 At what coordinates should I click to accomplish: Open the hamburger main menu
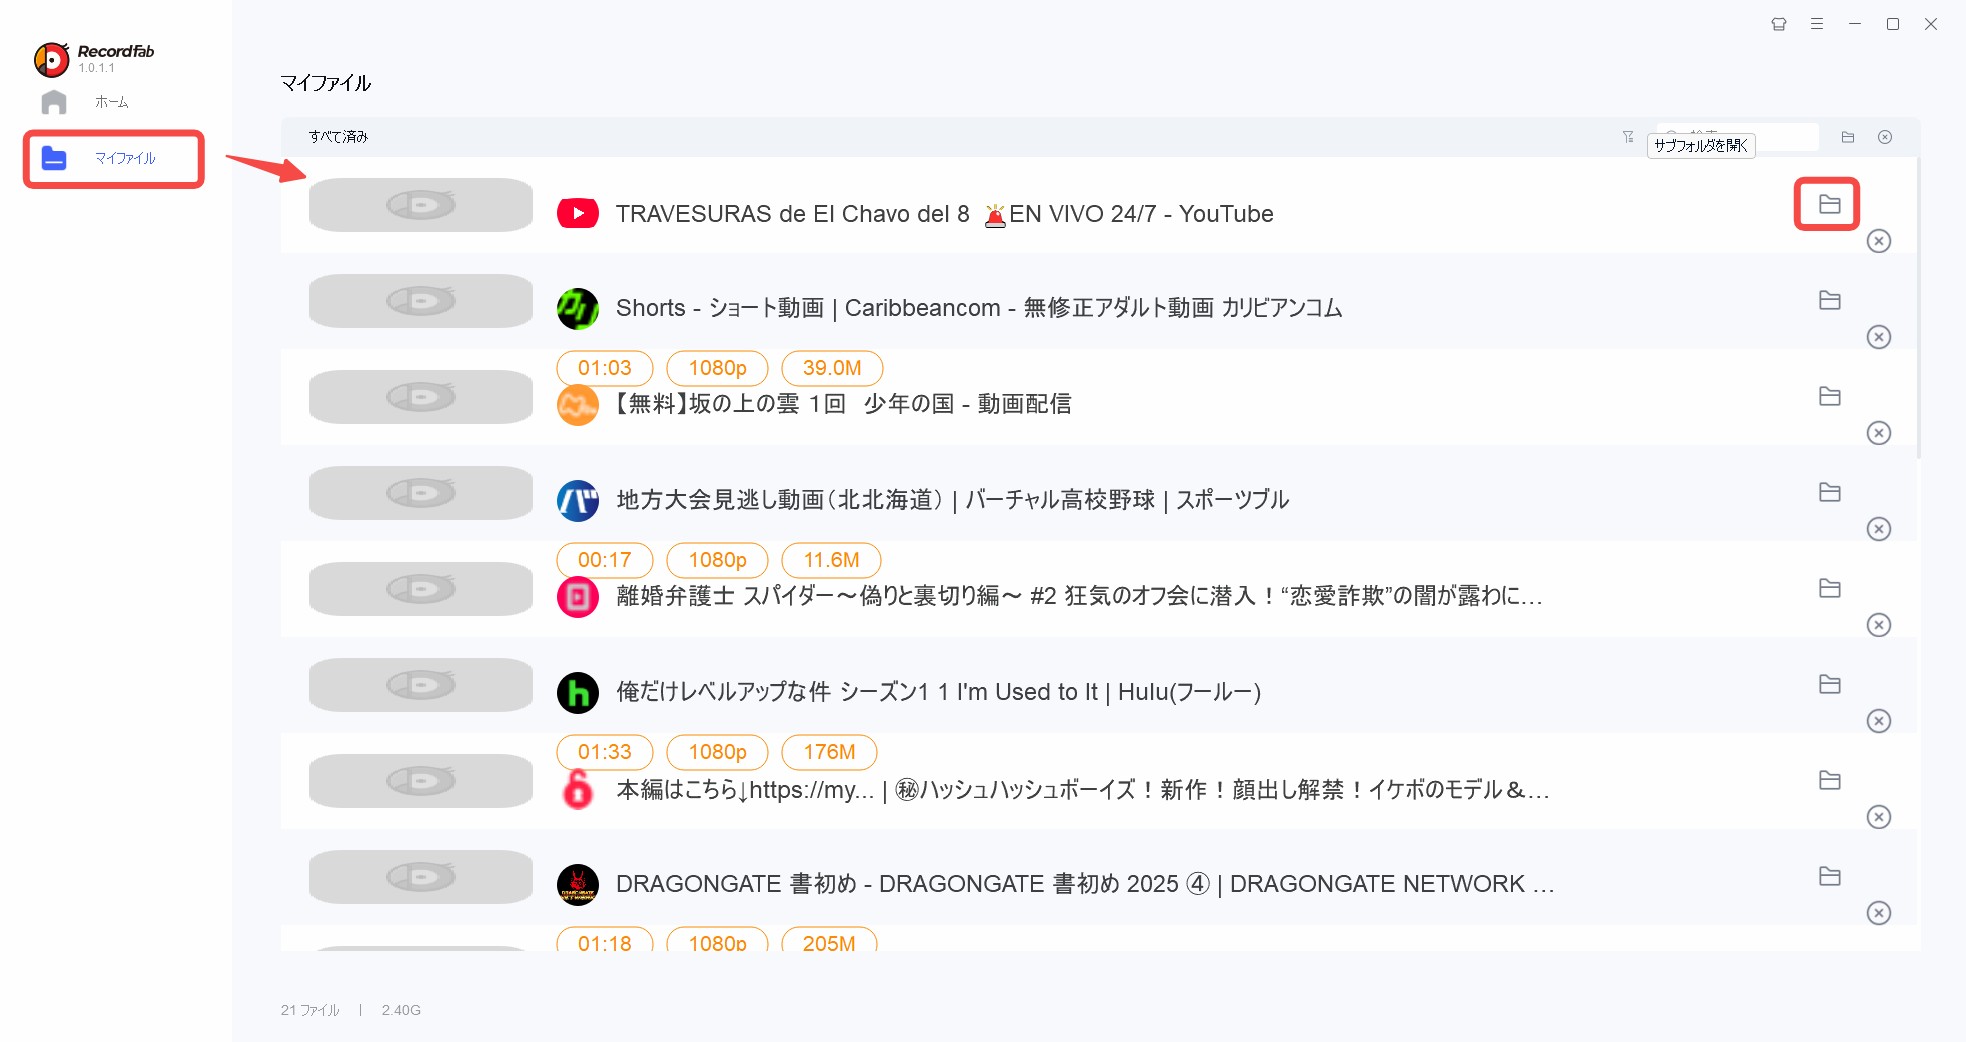pyautogui.click(x=1817, y=24)
